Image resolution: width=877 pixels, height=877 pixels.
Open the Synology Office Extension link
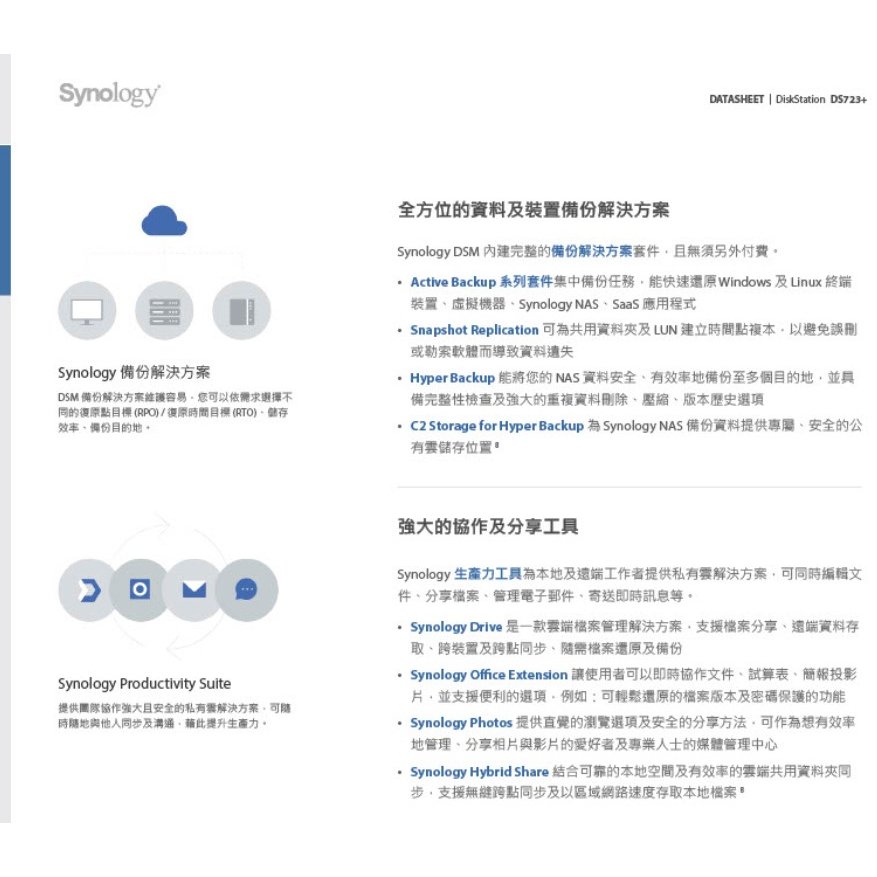pos(489,675)
